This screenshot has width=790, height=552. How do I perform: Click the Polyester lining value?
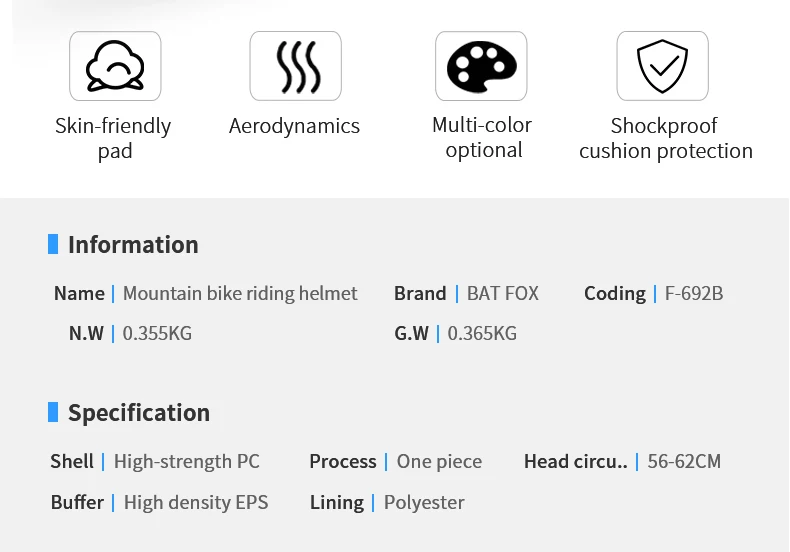pos(424,503)
